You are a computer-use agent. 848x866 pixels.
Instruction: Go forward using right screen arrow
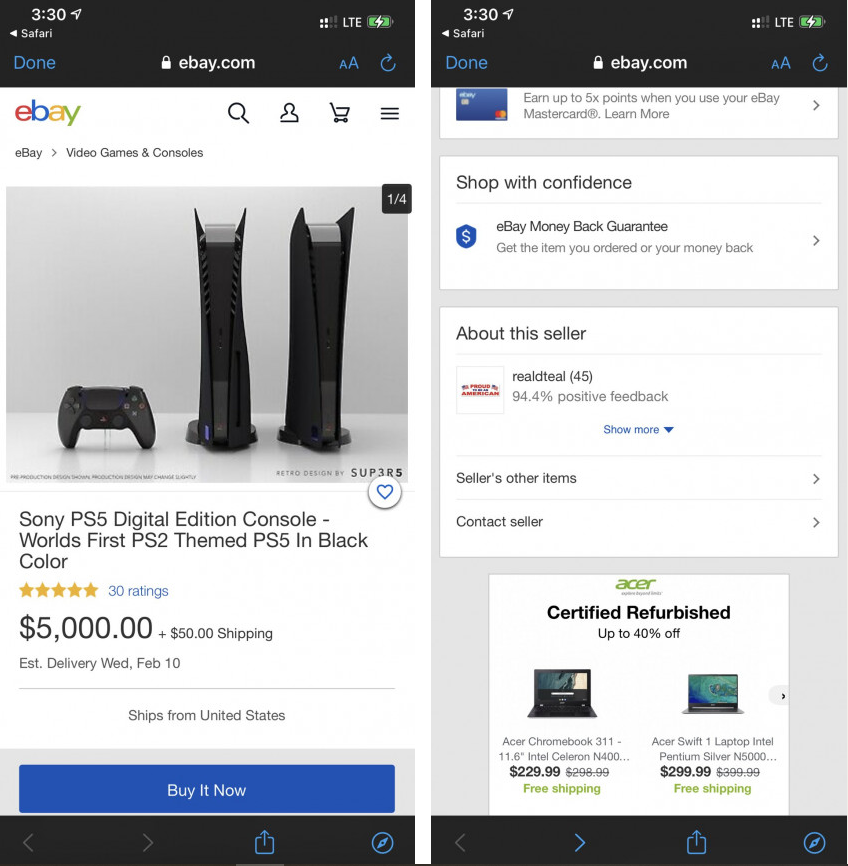(580, 843)
